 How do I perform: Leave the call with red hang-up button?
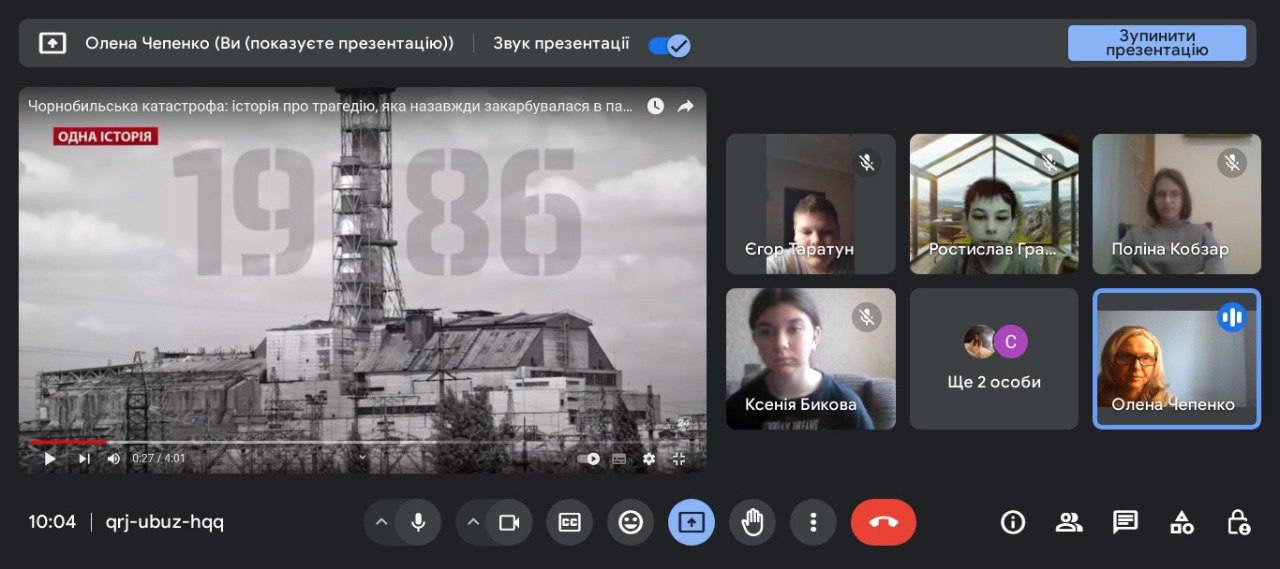883,522
